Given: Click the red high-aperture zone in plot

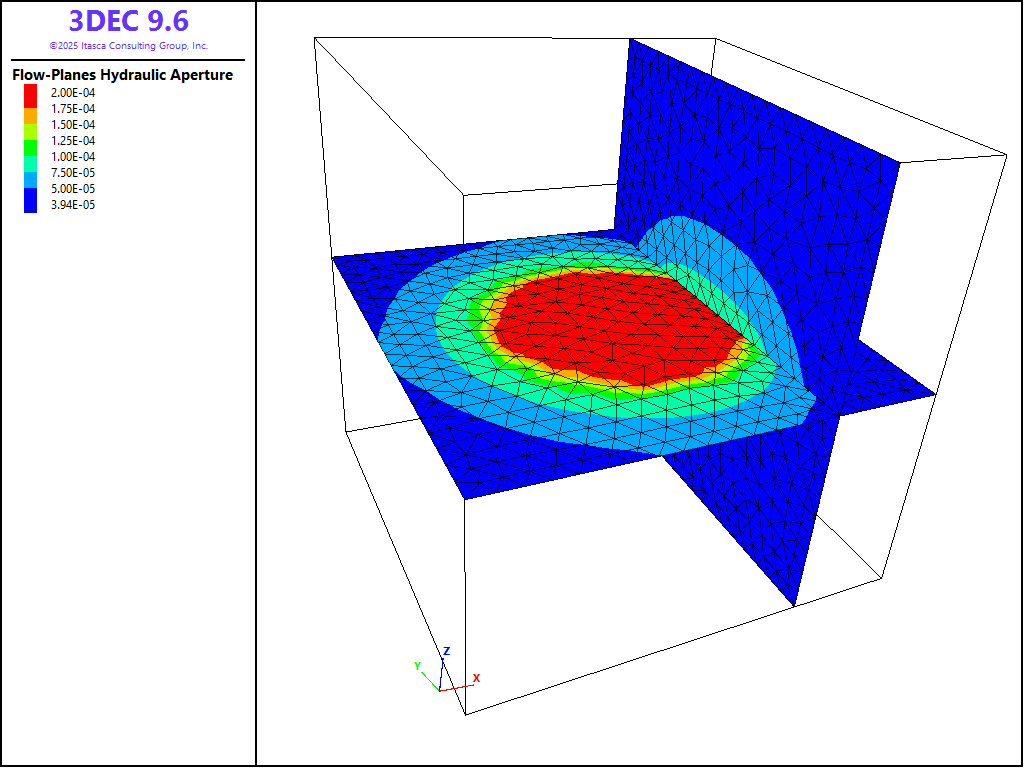Looking at the screenshot, I should (610, 330).
